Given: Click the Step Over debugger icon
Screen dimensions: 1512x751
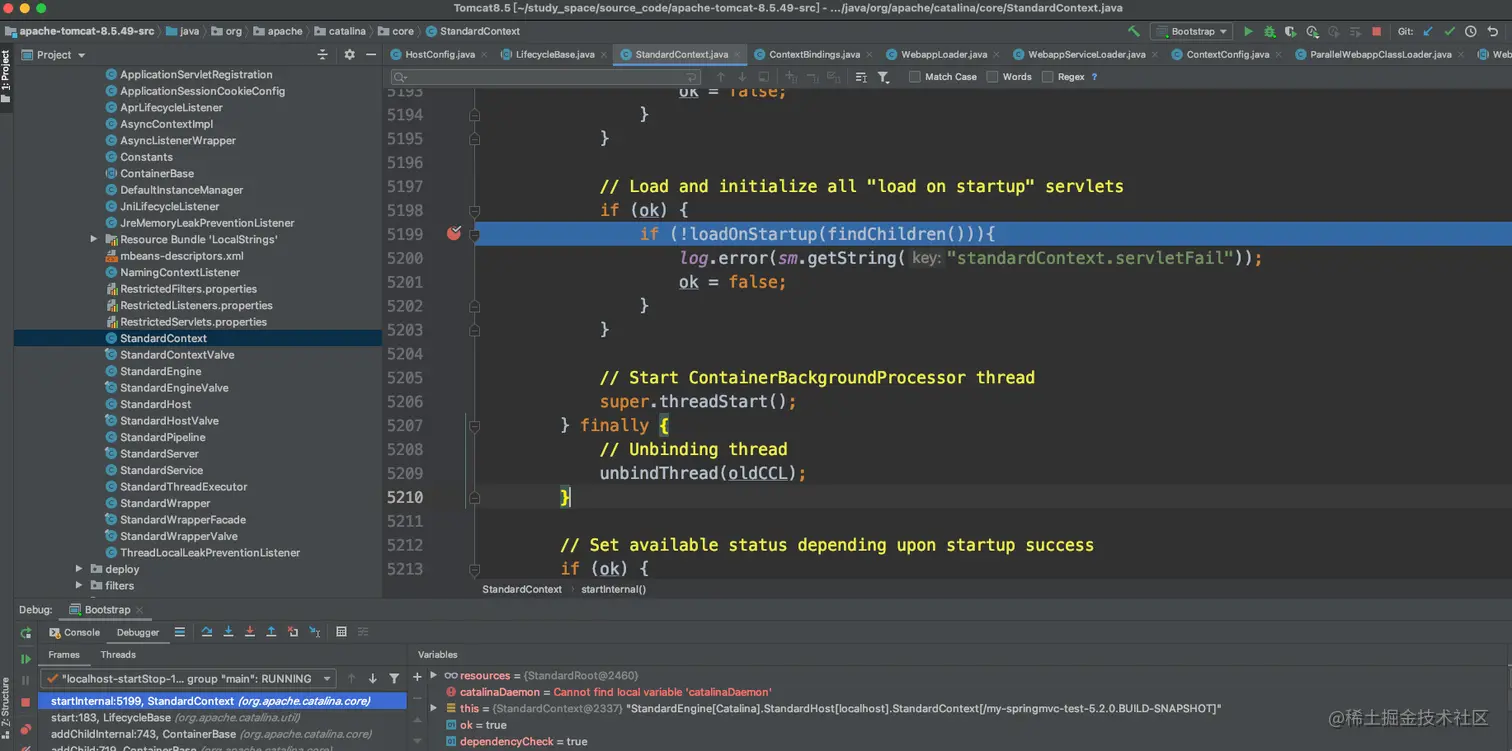Looking at the screenshot, I should coord(207,632).
